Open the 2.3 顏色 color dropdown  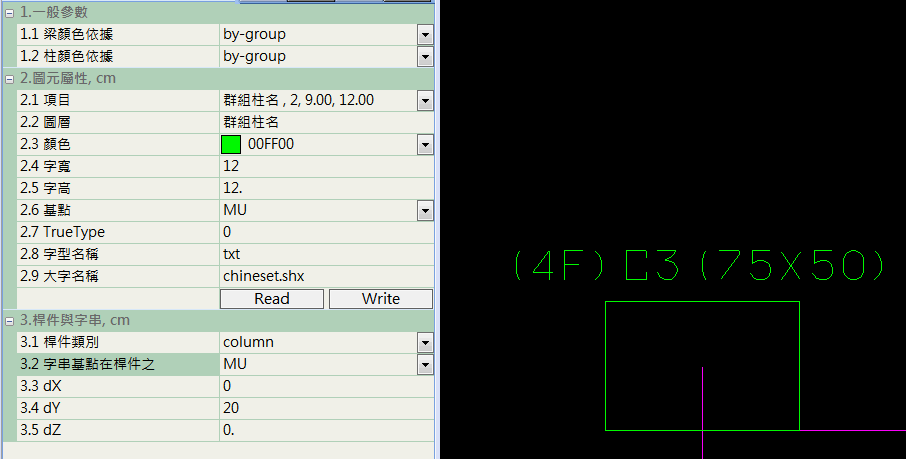point(425,145)
